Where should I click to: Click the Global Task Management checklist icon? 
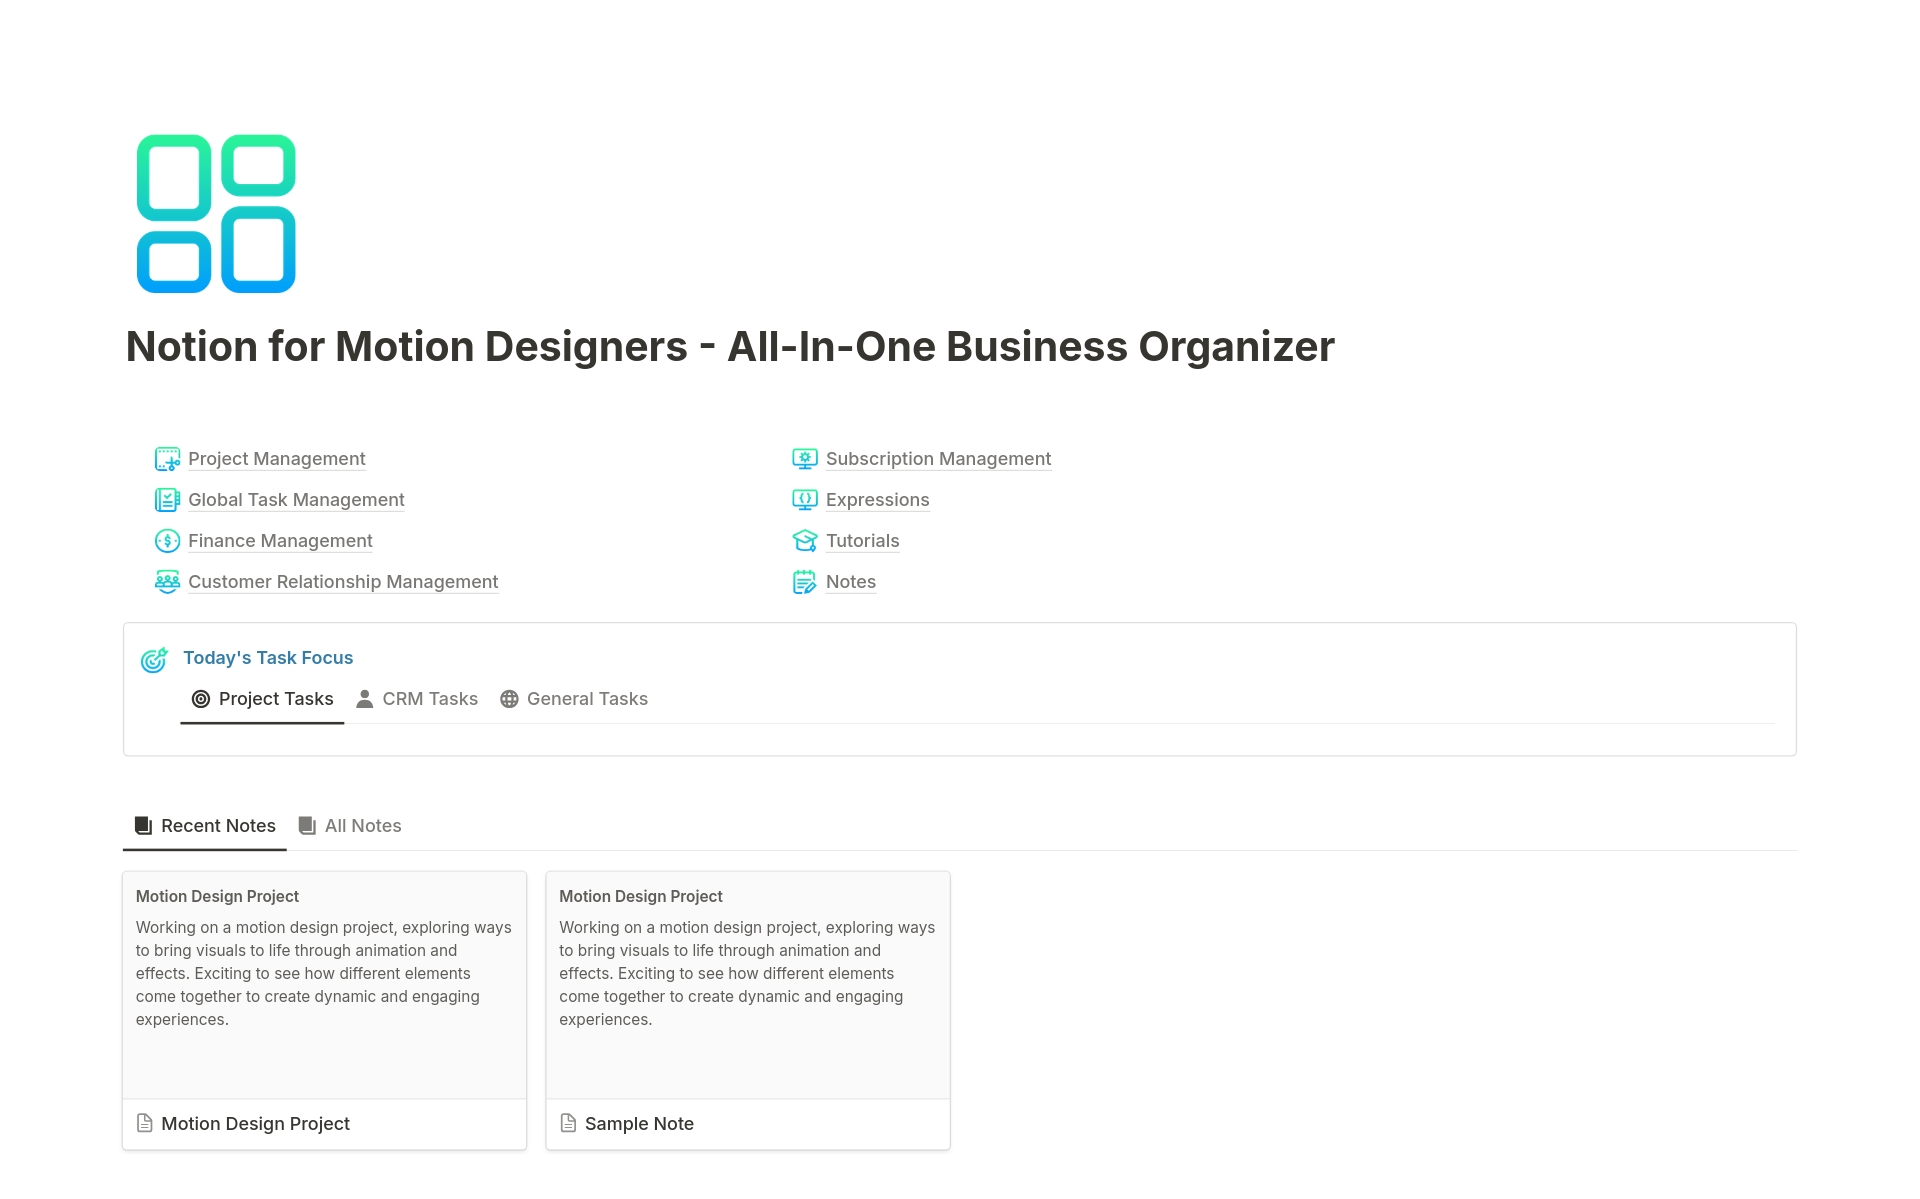point(167,500)
